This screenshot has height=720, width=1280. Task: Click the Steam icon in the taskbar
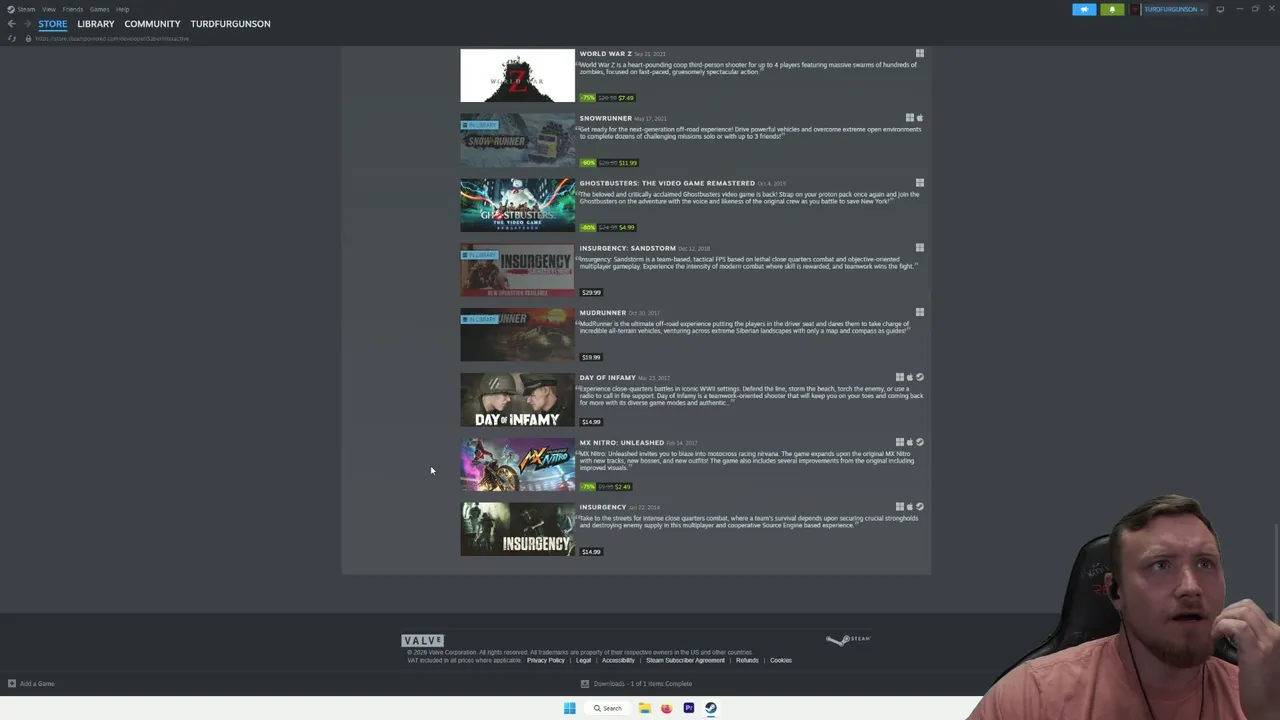710,708
